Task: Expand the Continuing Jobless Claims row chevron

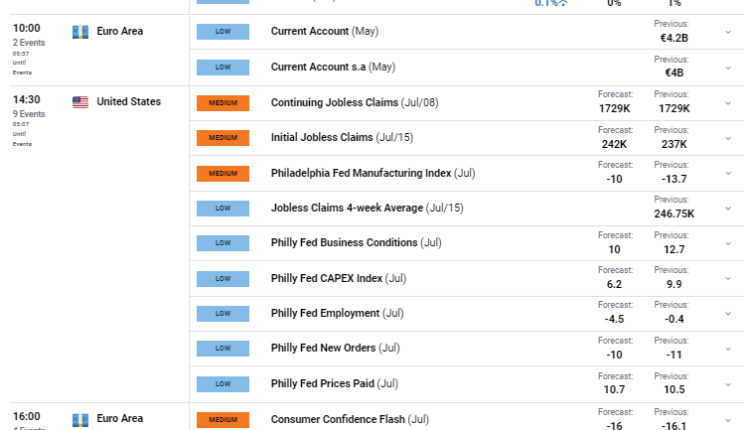Action: coord(728,103)
